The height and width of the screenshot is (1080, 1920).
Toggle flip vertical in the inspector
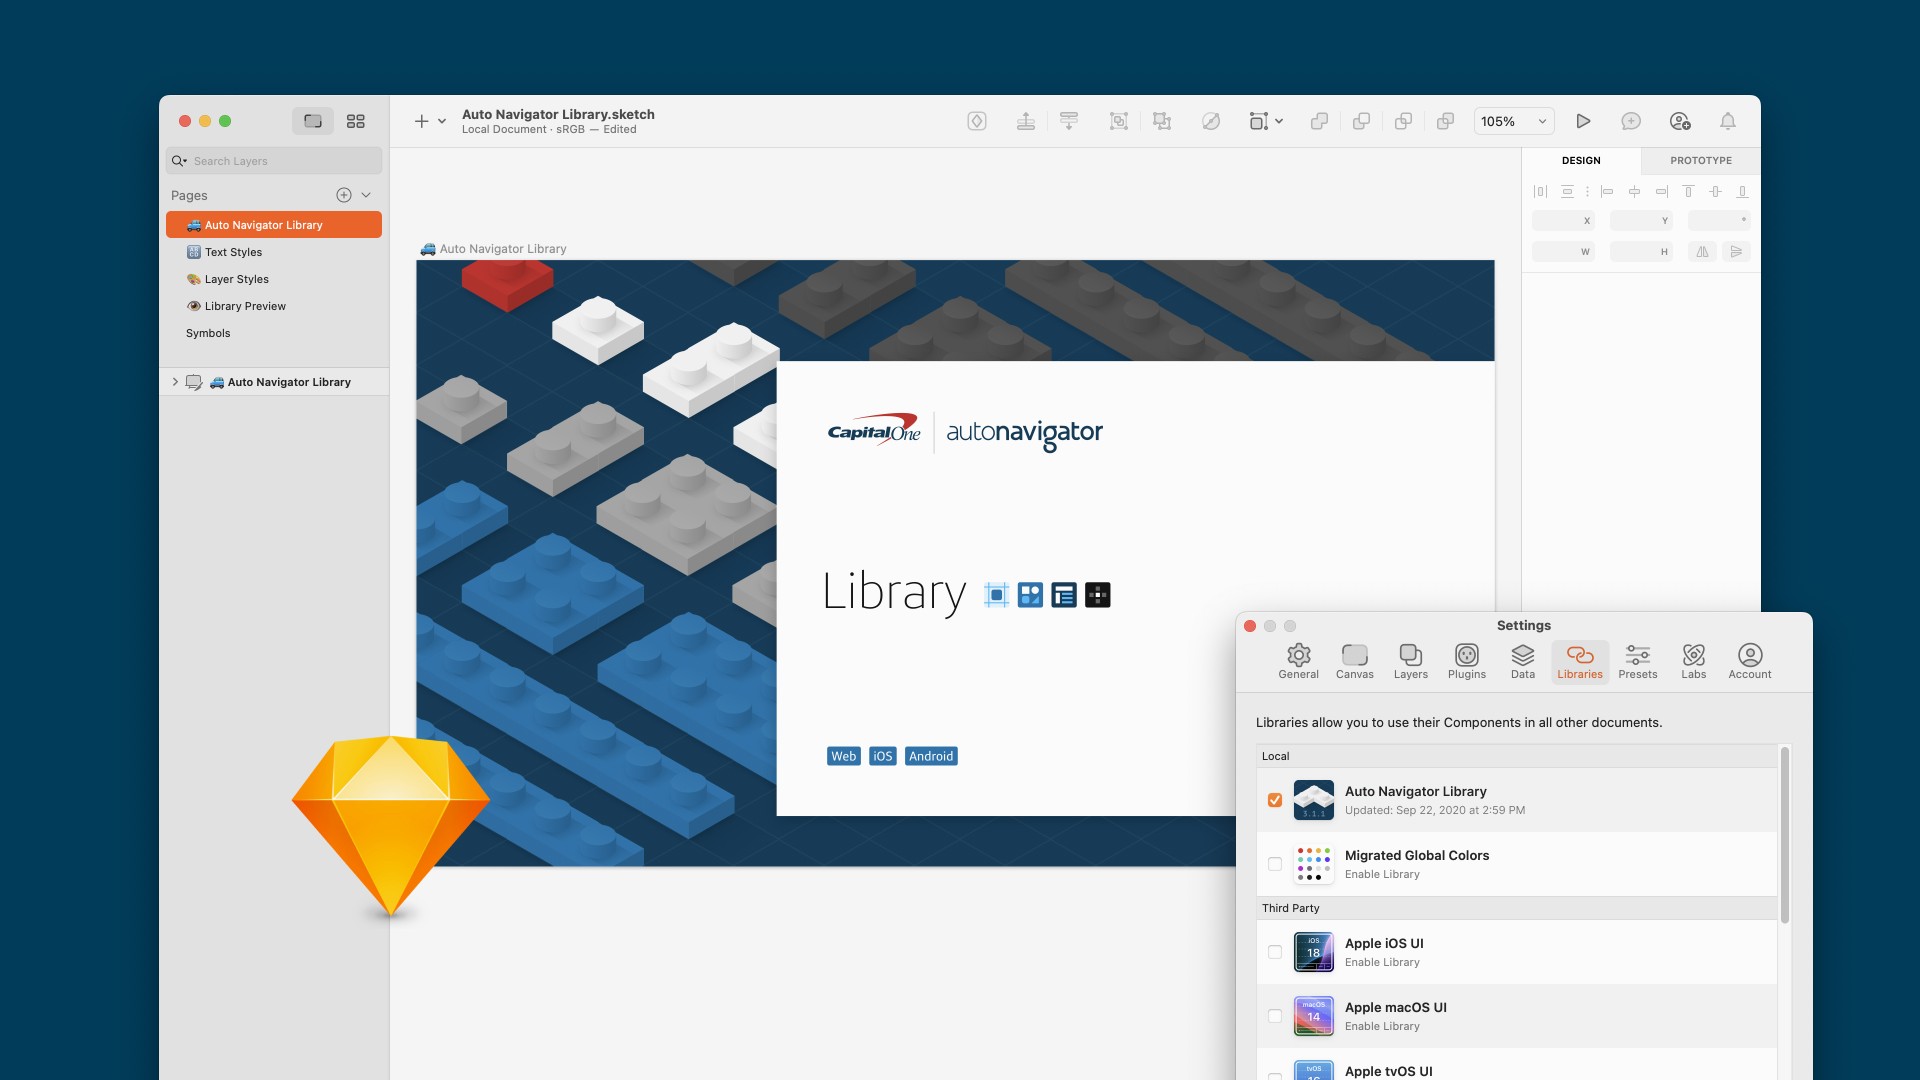click(1736, 251)
